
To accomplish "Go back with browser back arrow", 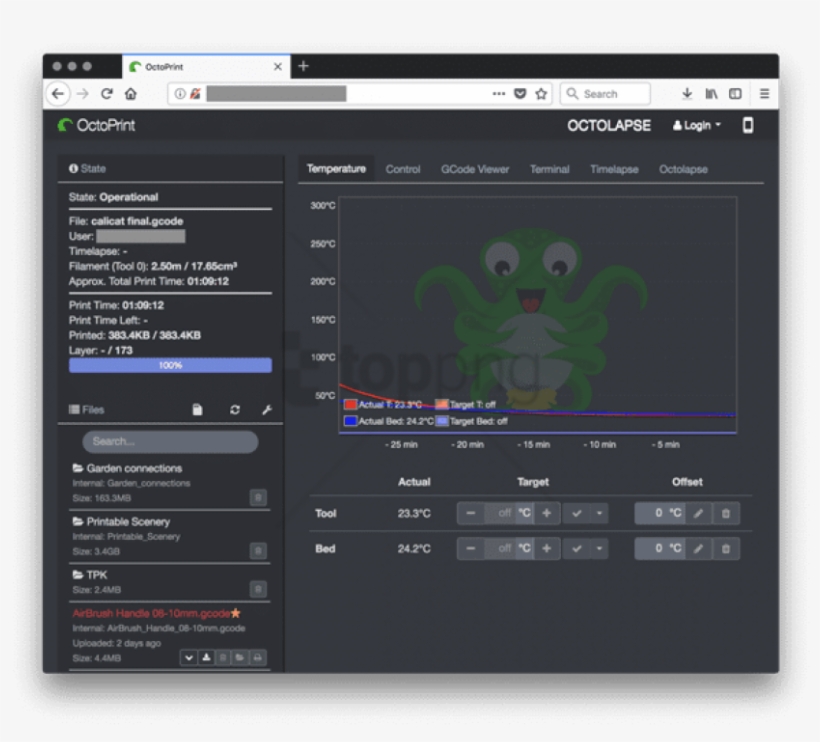I will pyautogui.click(x=58, y=94).
